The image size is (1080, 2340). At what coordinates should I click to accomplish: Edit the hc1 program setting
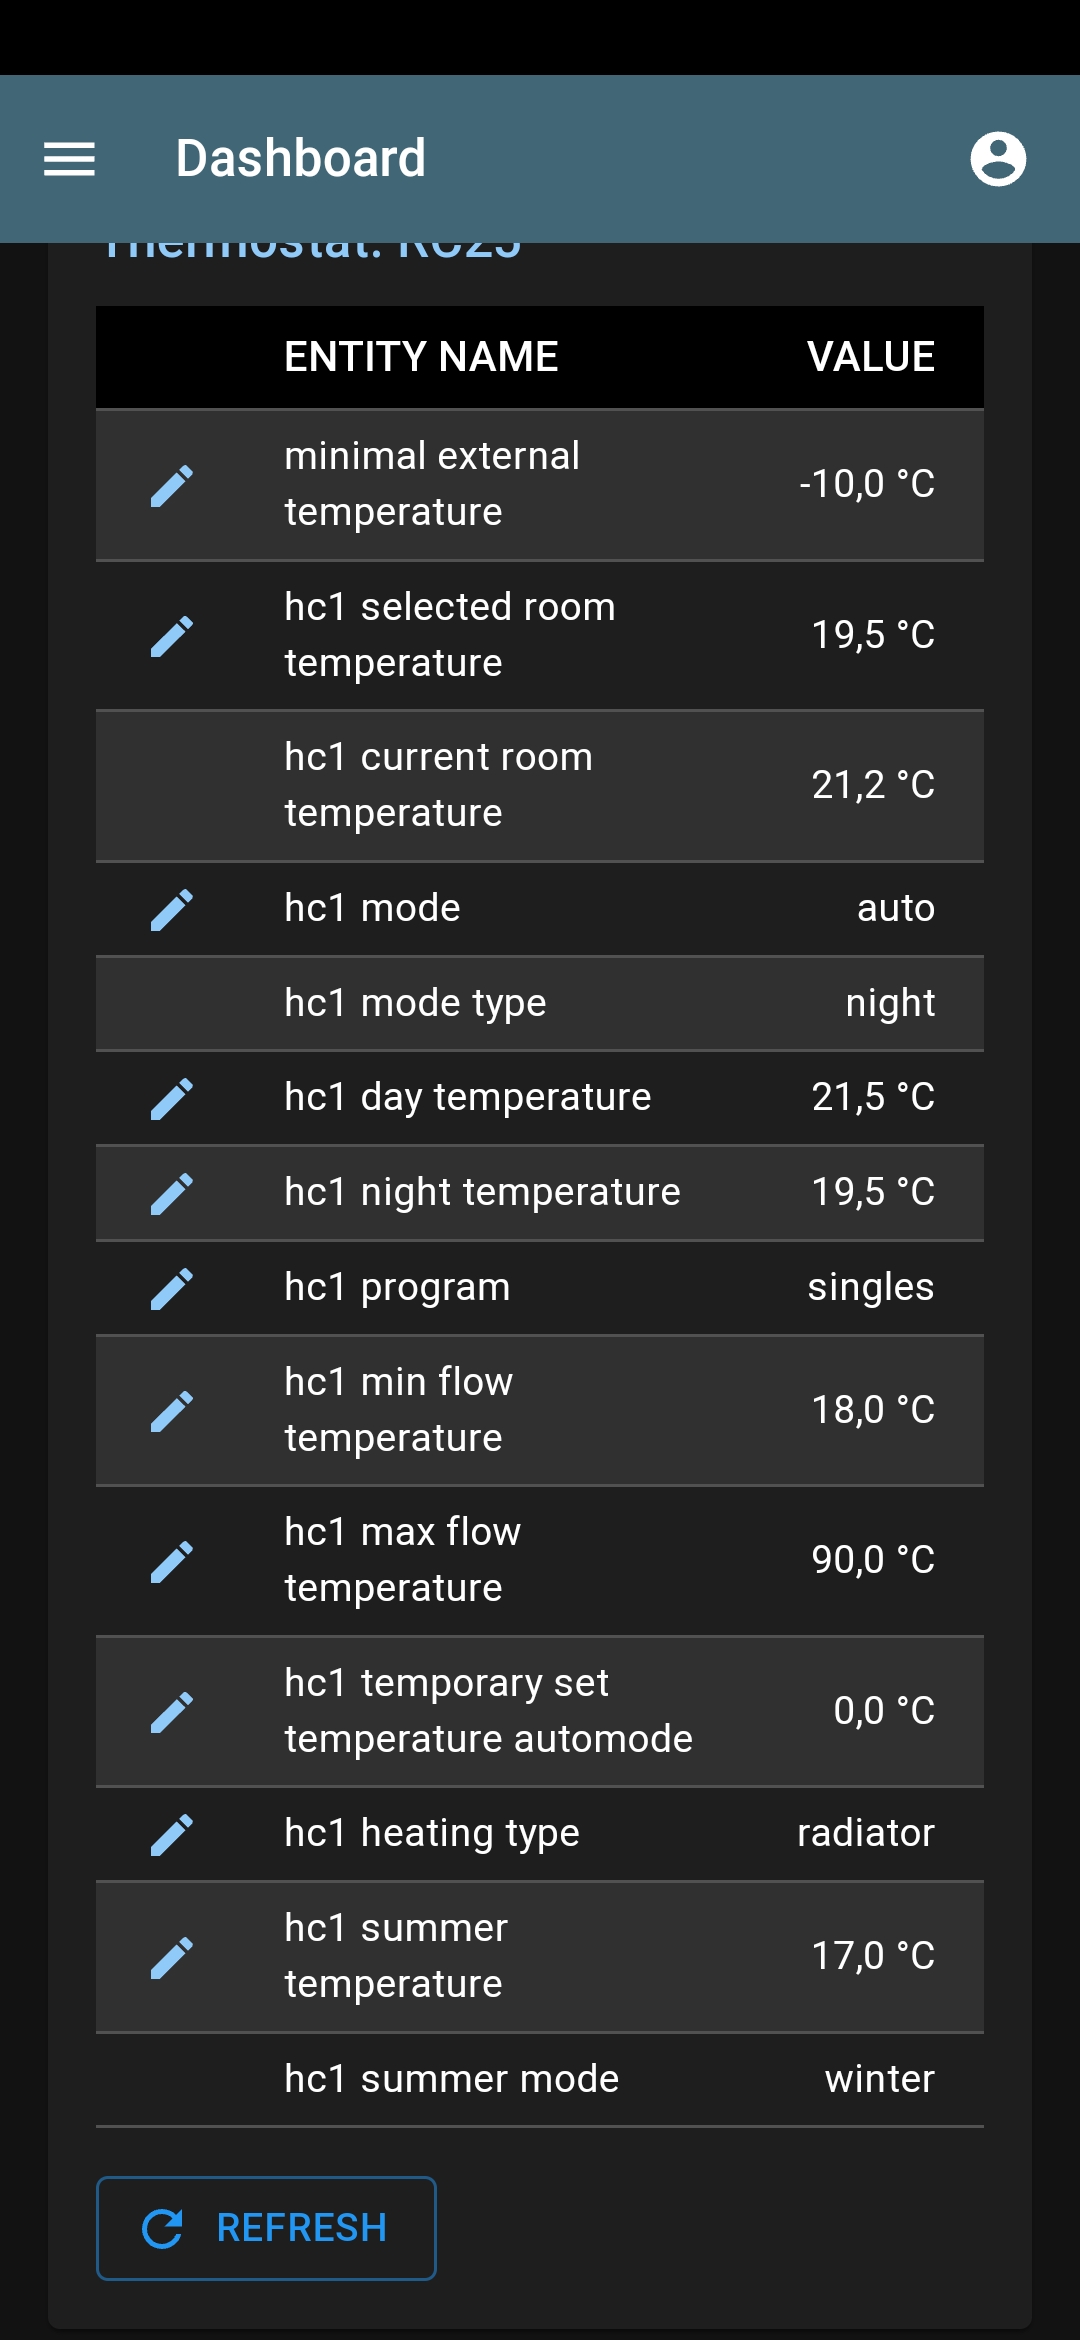click(x=172, y=1287)
